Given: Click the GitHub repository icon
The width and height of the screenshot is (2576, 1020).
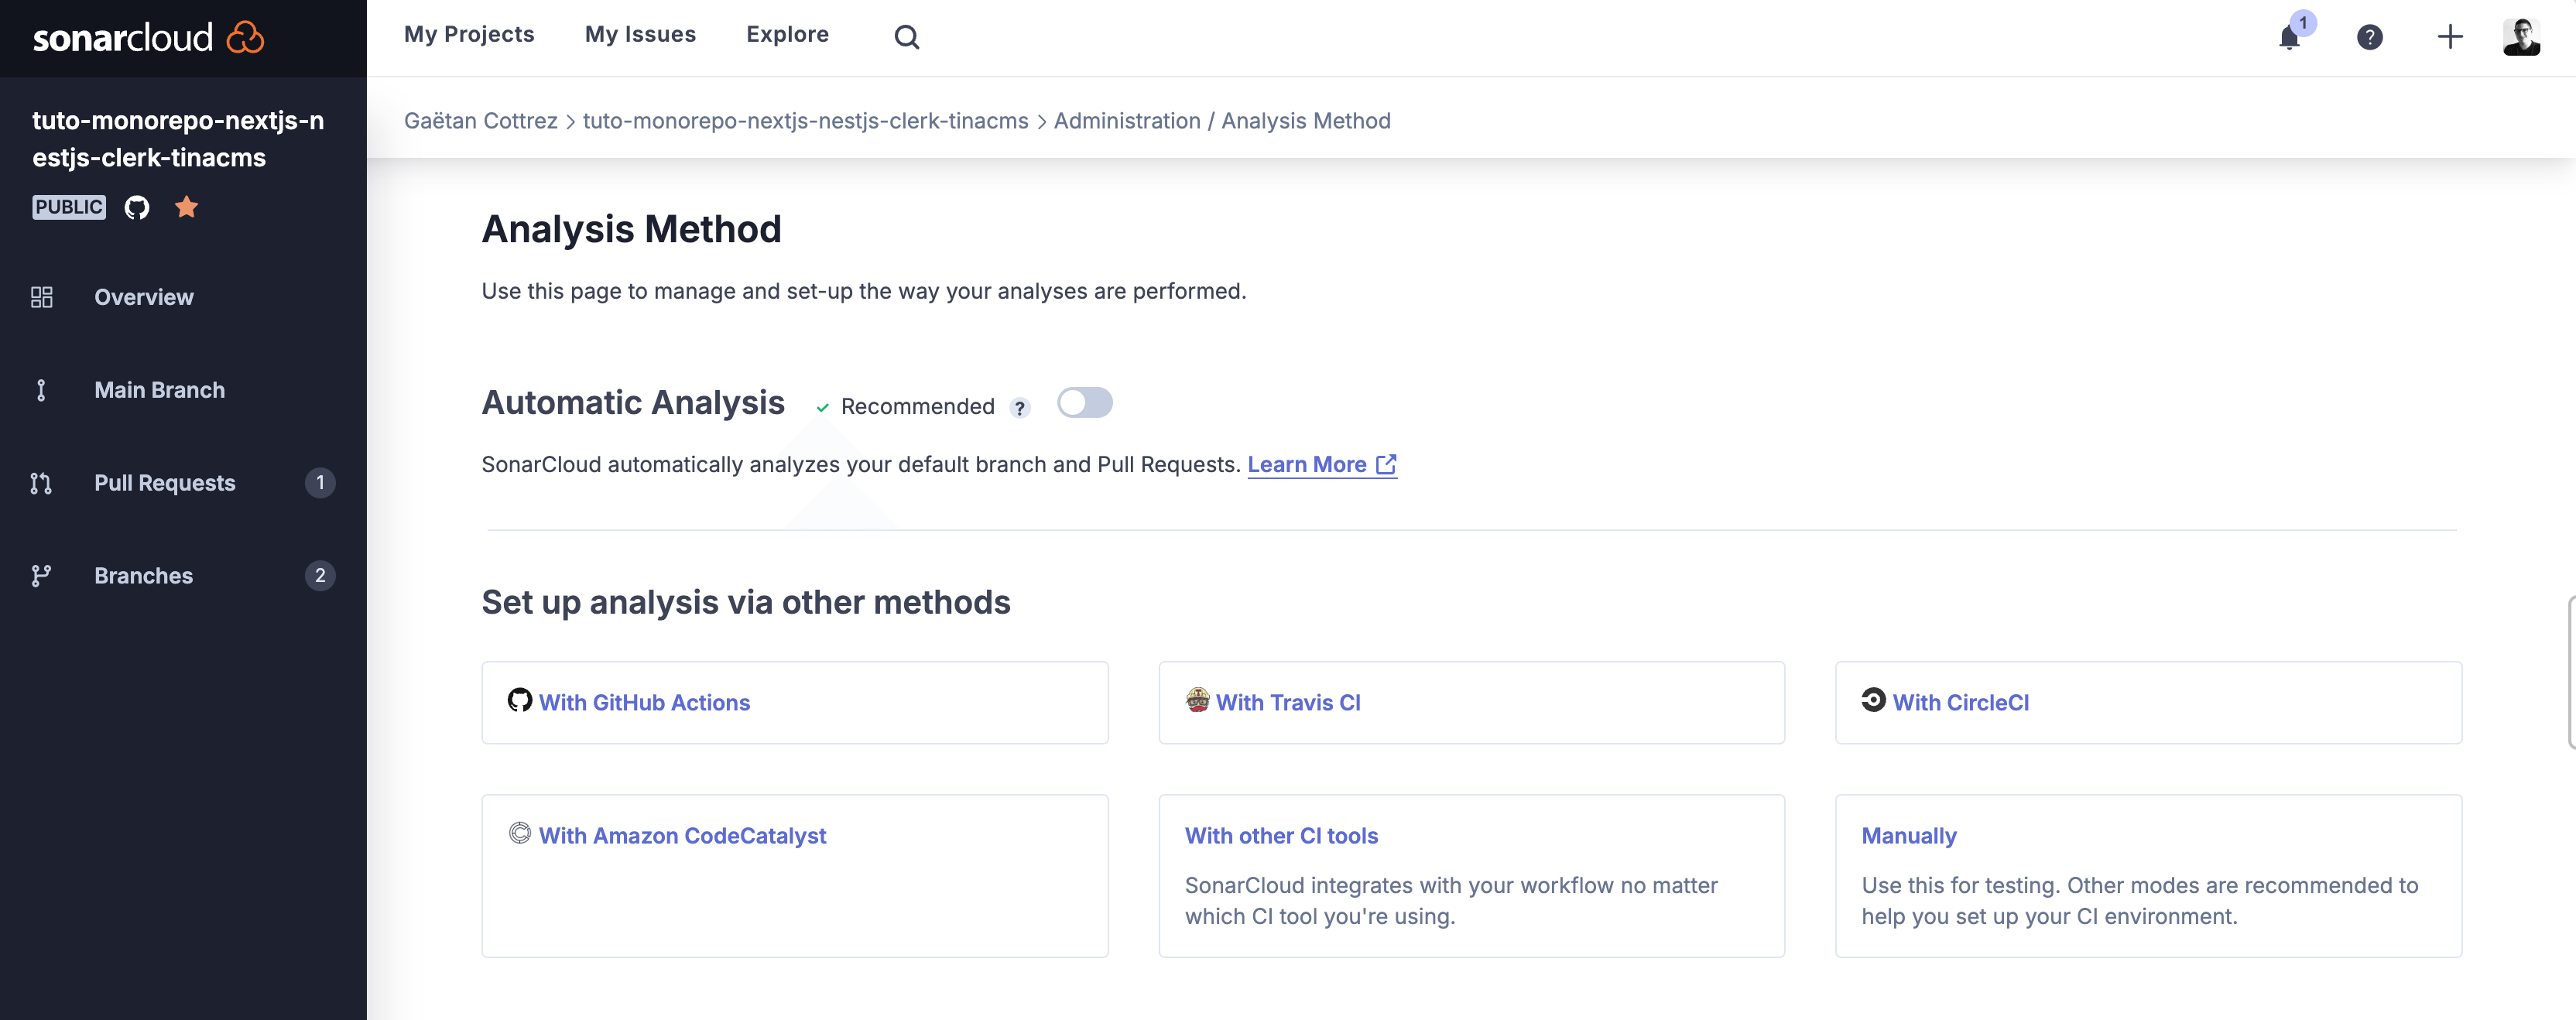Looking at the screenshot, I should click(136, 207).
